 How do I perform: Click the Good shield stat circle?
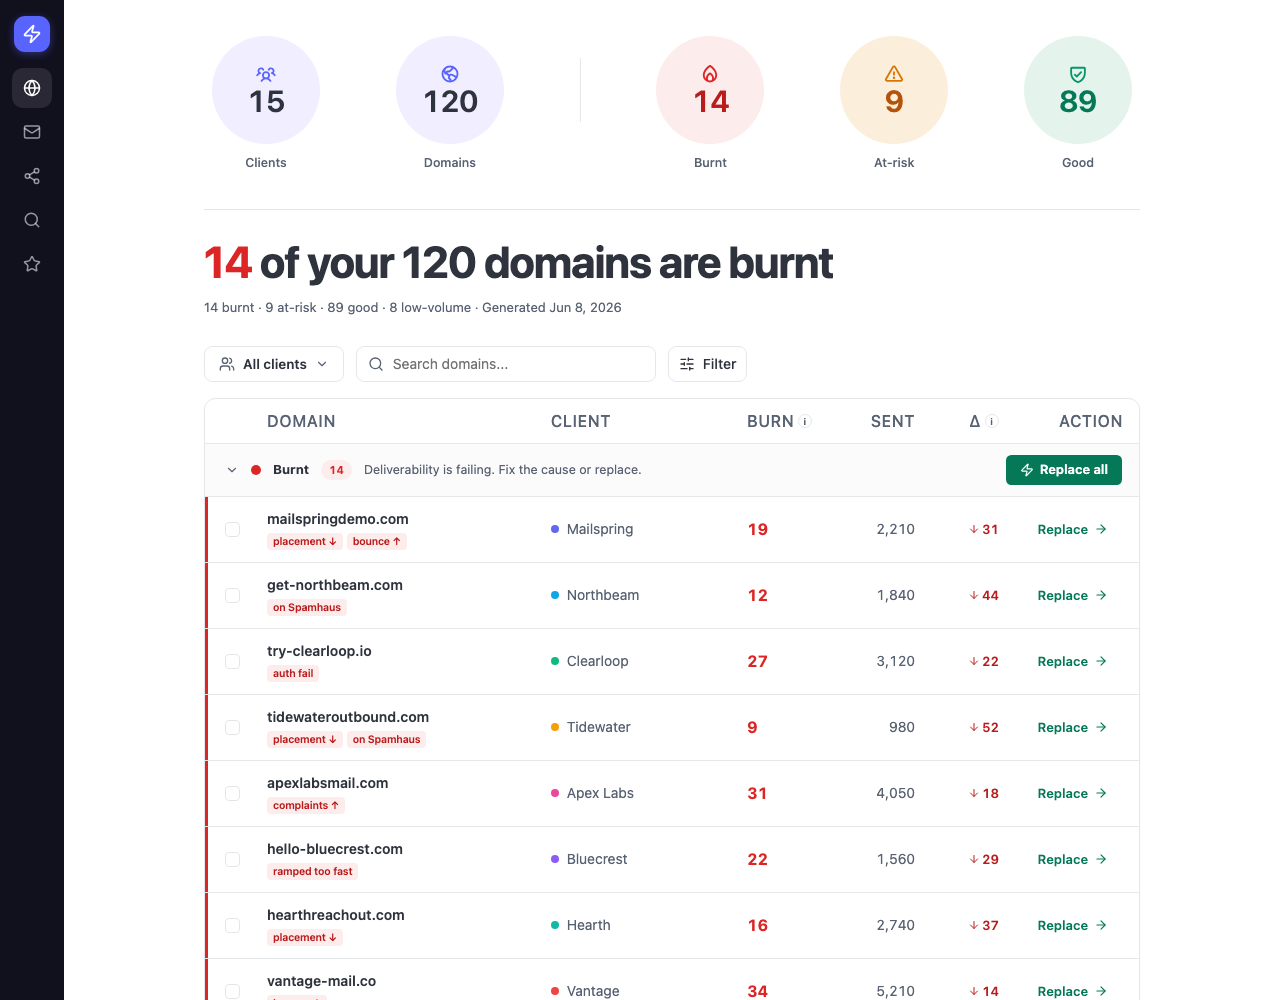pyautogui.click(x=1078, y=90)
